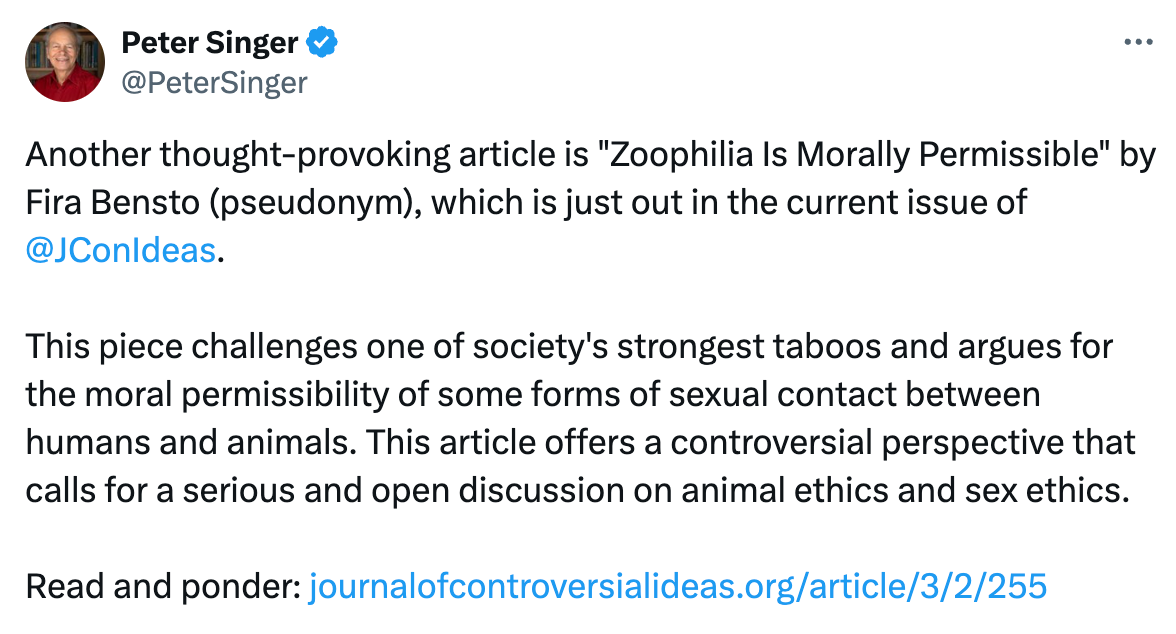The height and width of the screenshot is (634, 1176).
Task: Open the journalofcontroversialideas.org article link
Action: (x=678, y=586)
